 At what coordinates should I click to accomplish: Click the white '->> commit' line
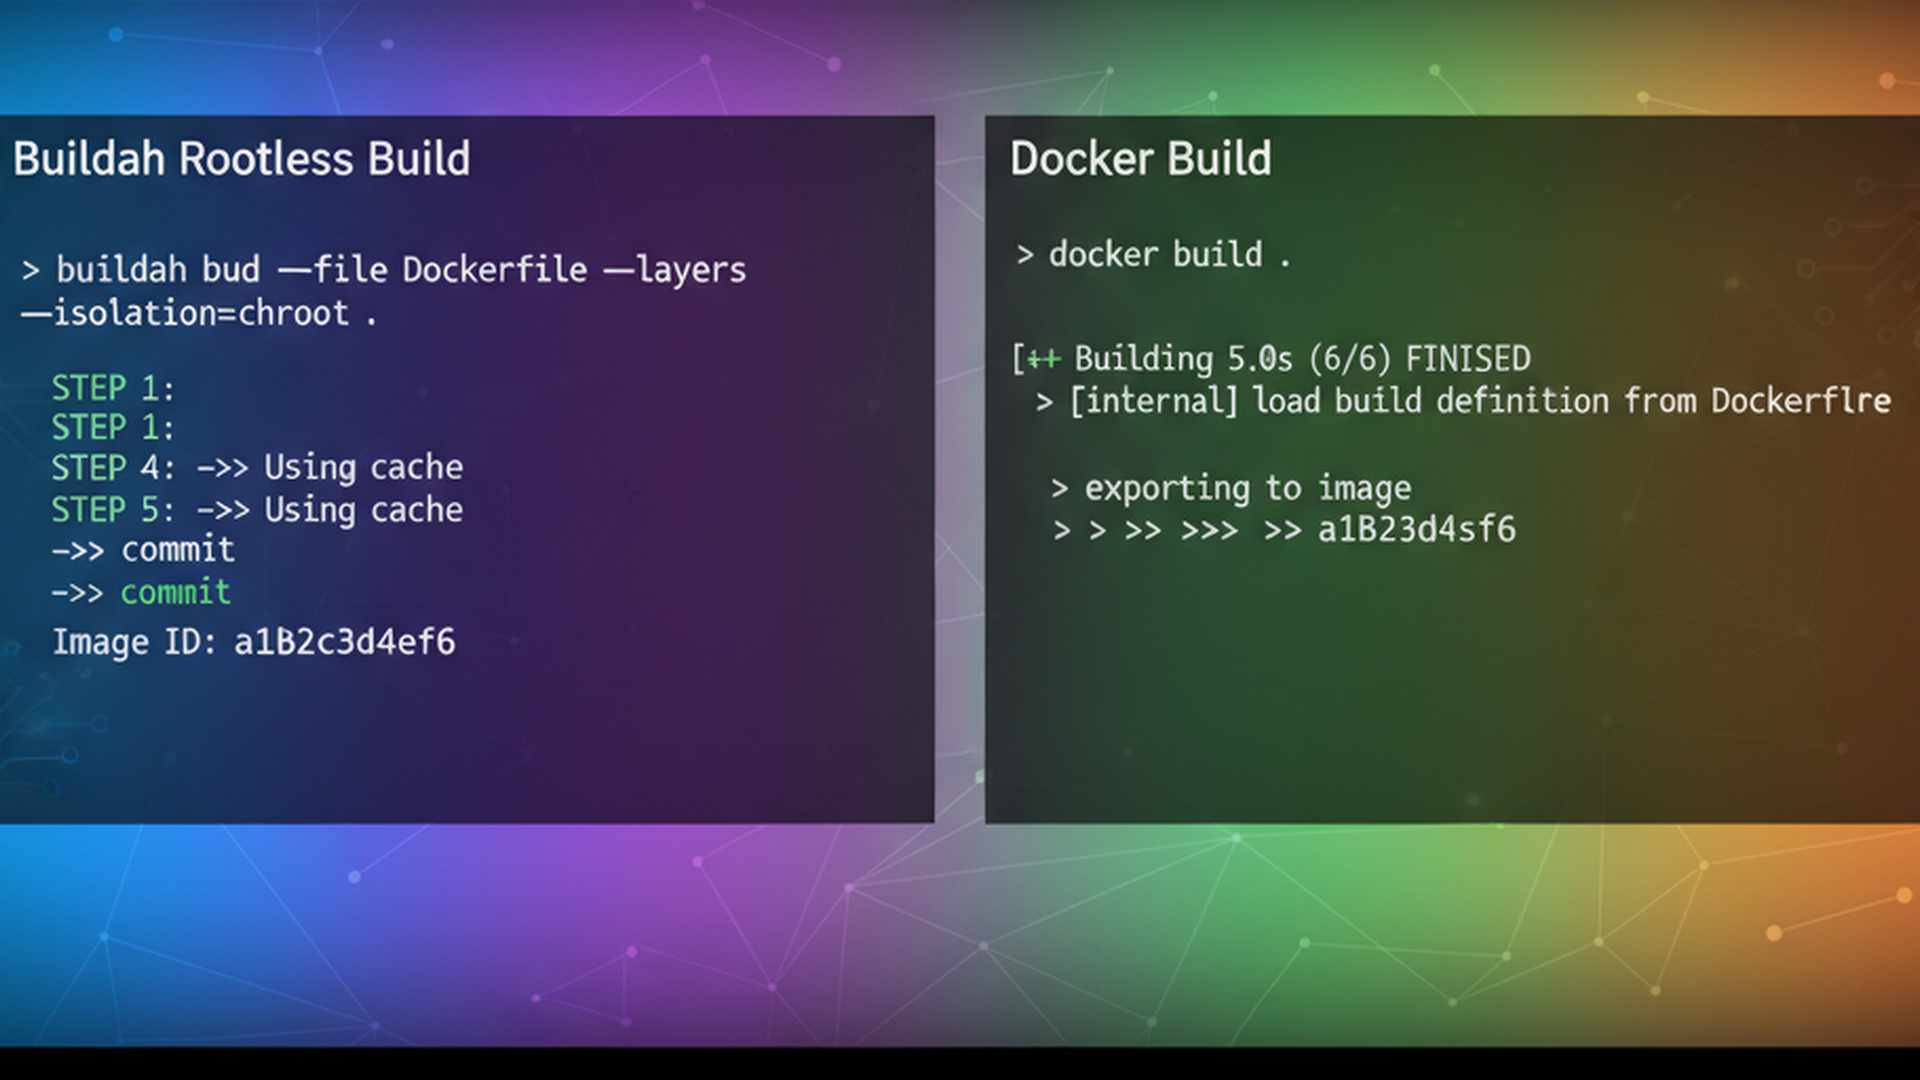pos(143,550)
